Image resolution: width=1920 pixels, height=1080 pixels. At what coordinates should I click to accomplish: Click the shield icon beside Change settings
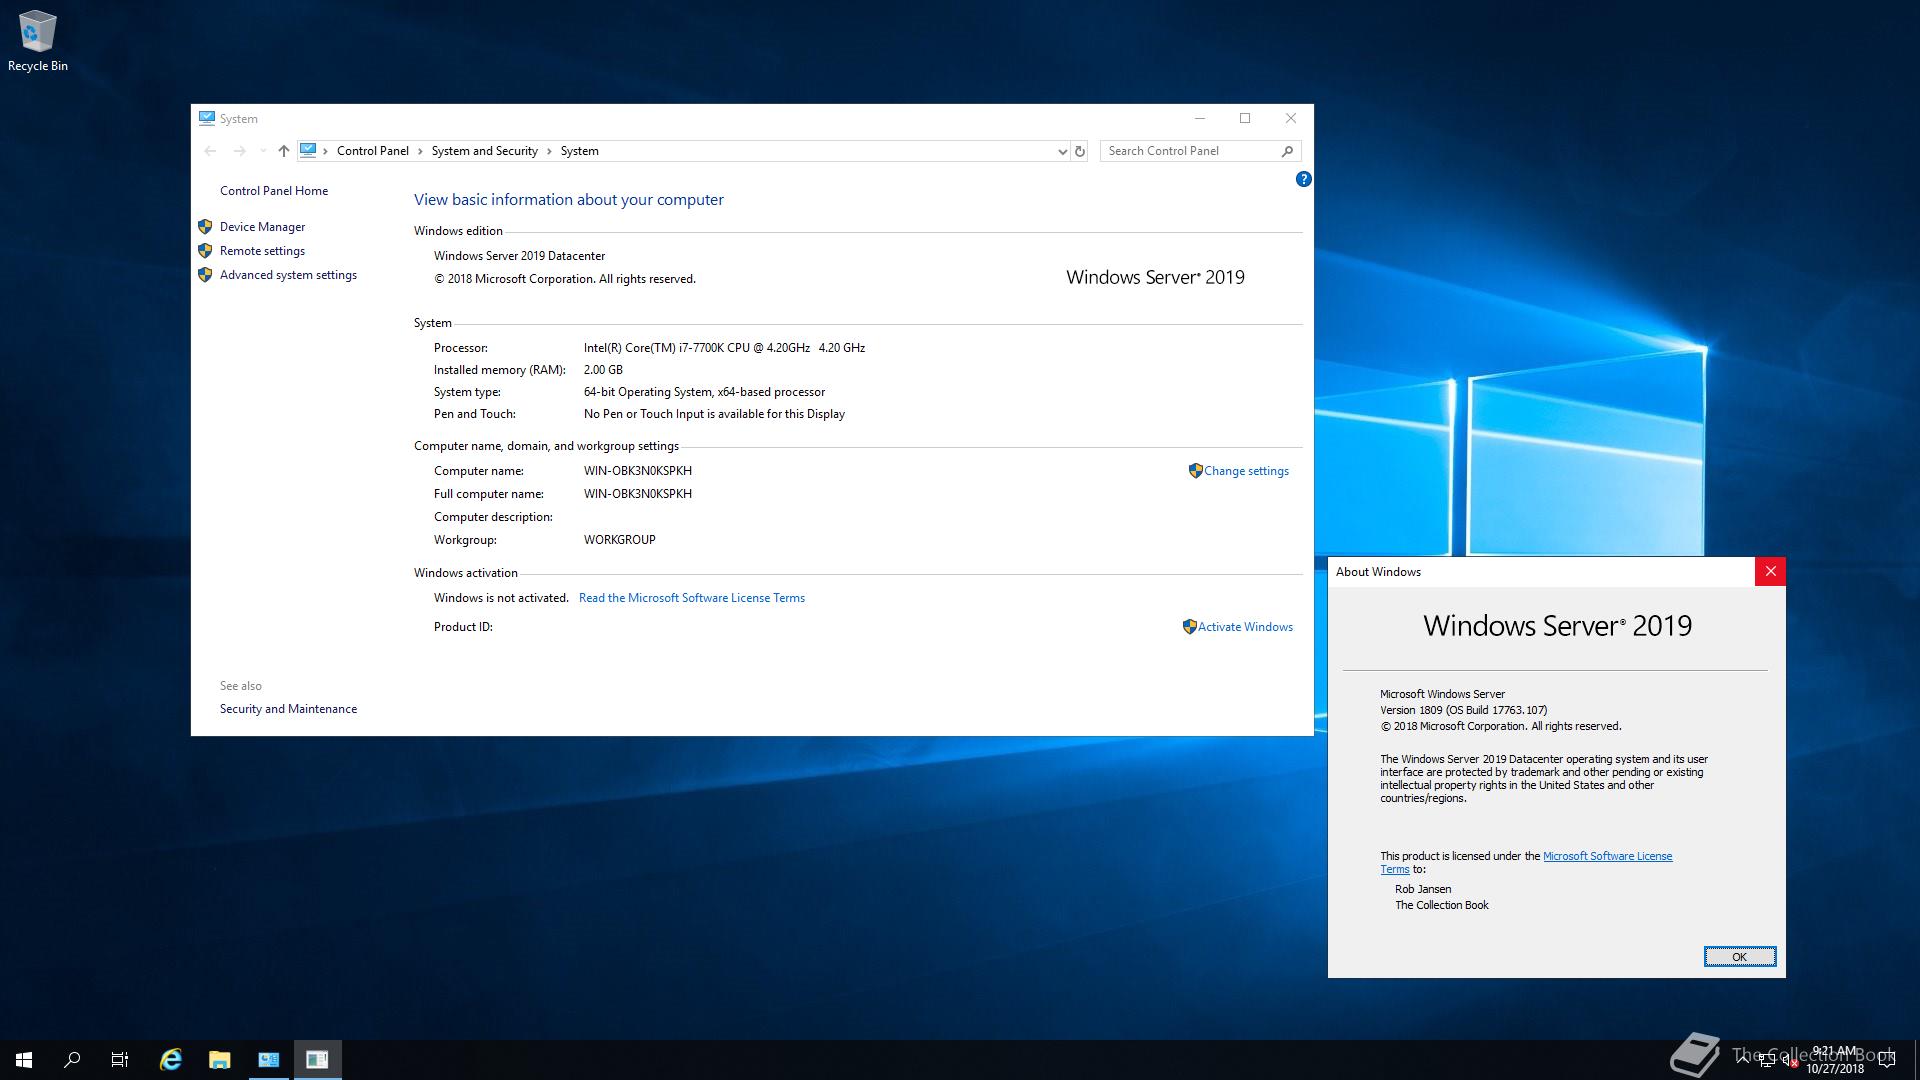[1195, 471]
